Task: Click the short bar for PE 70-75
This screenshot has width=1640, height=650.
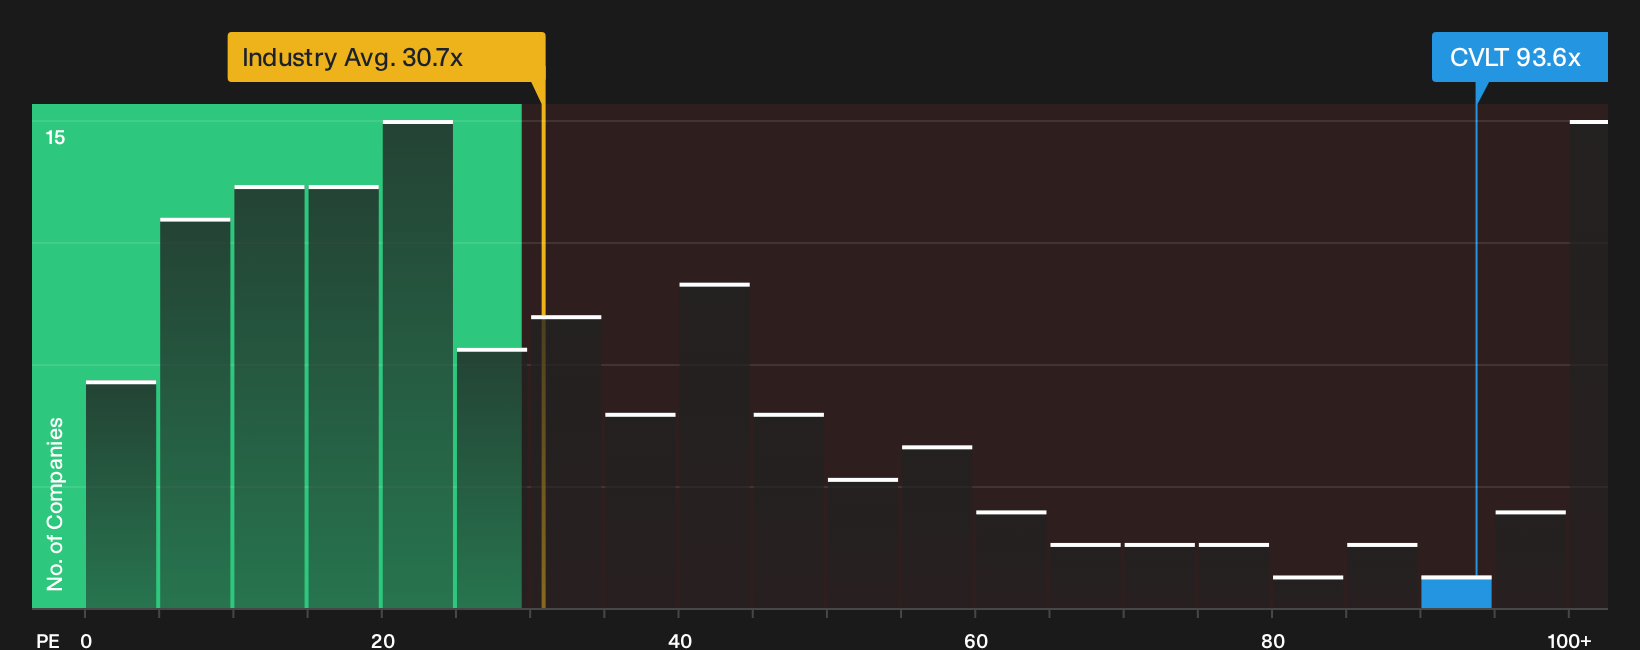Action: click(1160, 576)
